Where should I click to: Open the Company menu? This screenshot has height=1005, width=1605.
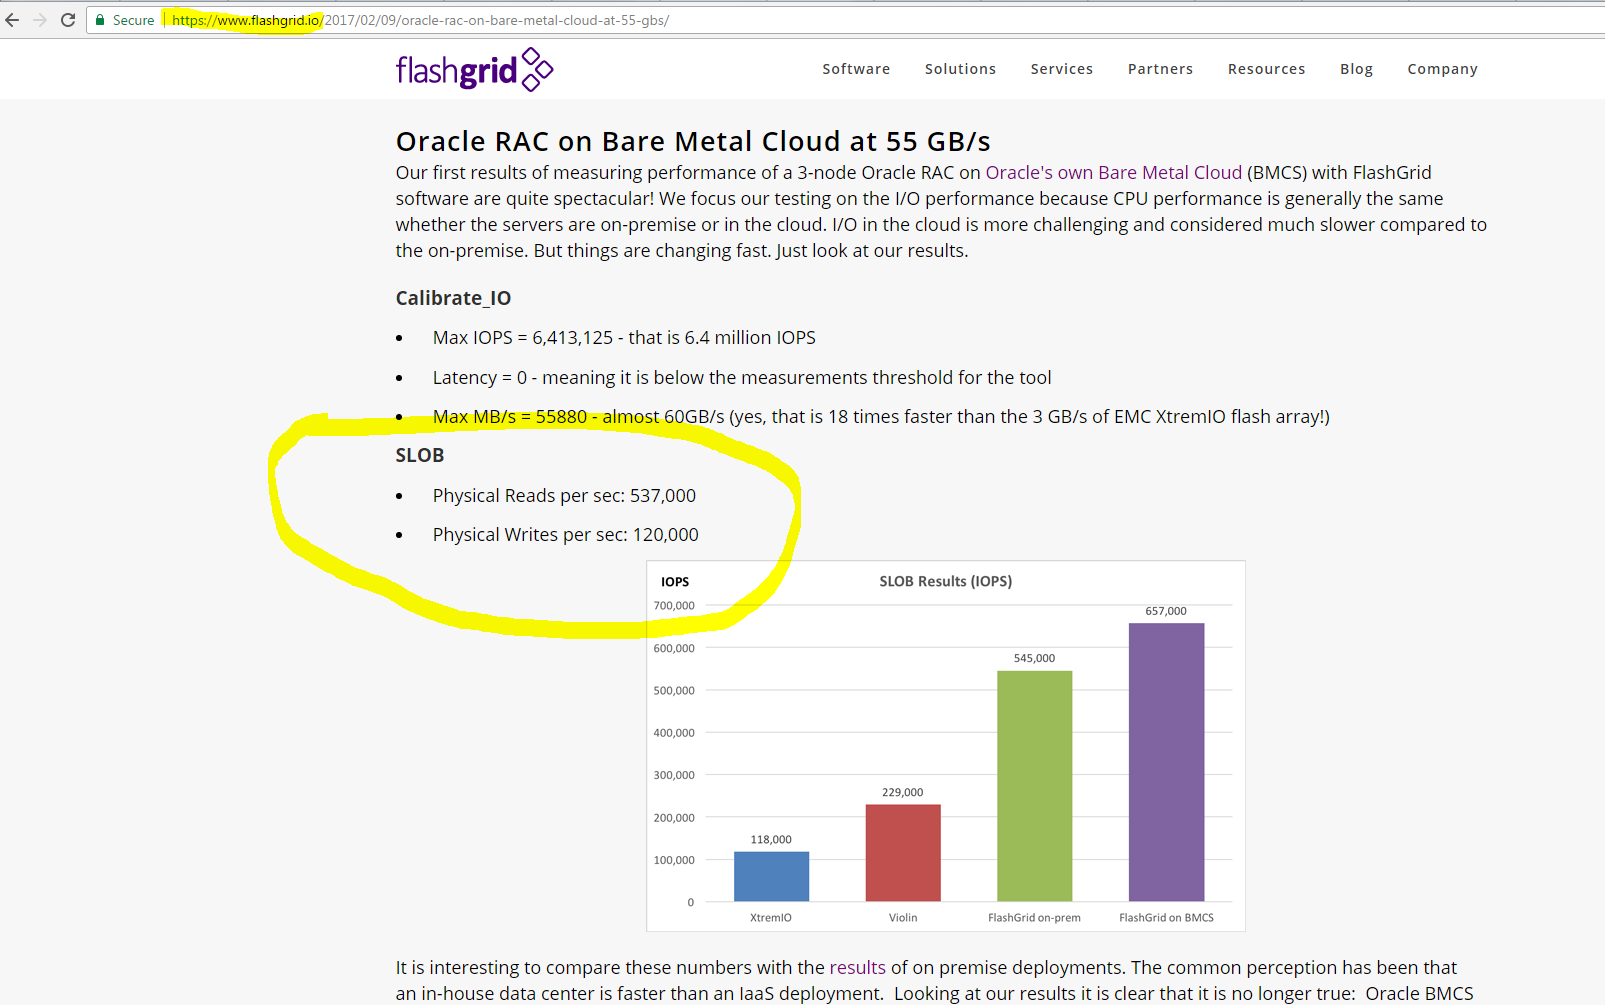(1442, 69)
